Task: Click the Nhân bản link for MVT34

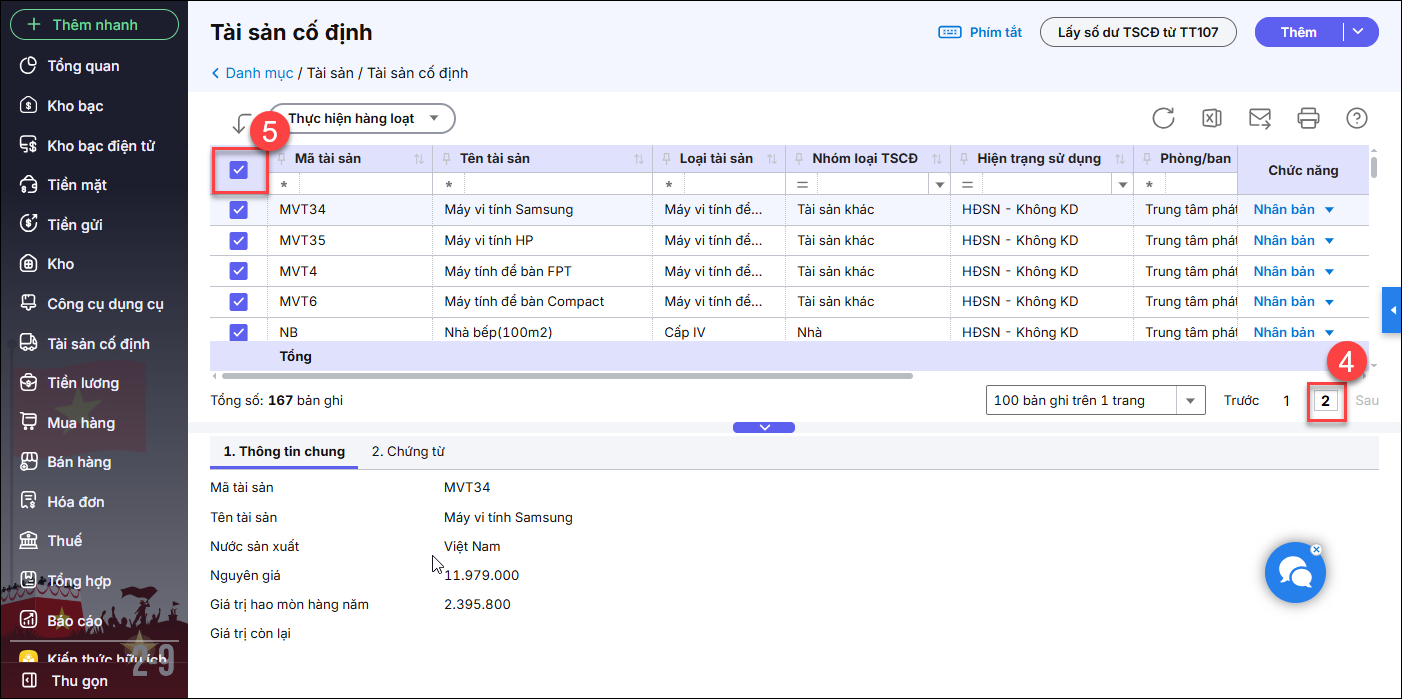Action: [1284, 210]
